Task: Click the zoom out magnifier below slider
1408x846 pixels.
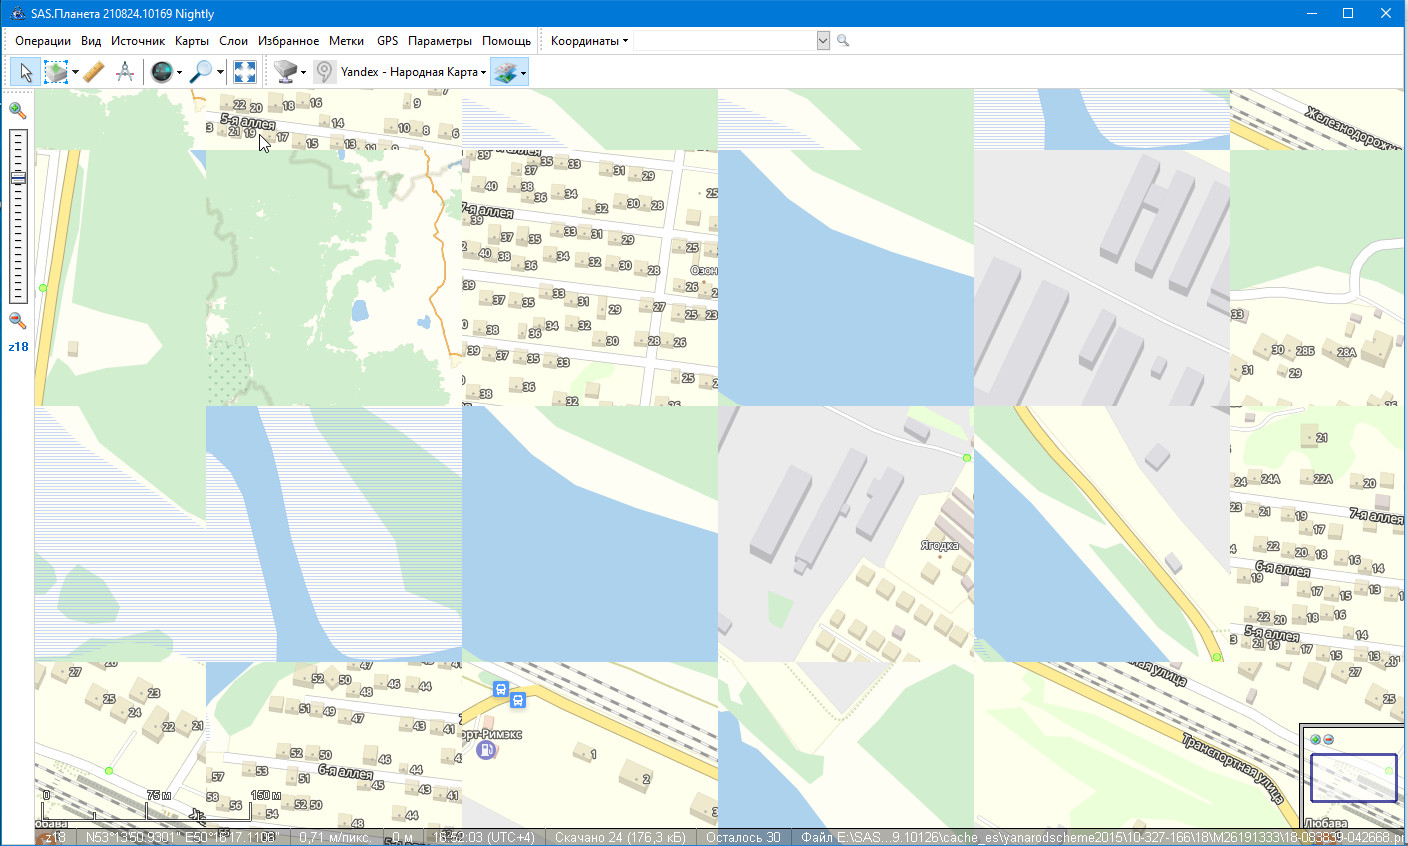Action: (17, 321)
